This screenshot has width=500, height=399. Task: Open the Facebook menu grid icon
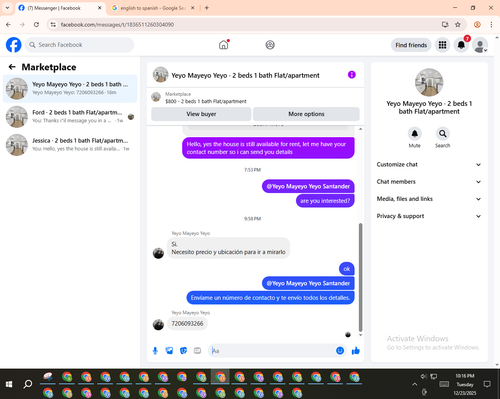tap(442, 45)
